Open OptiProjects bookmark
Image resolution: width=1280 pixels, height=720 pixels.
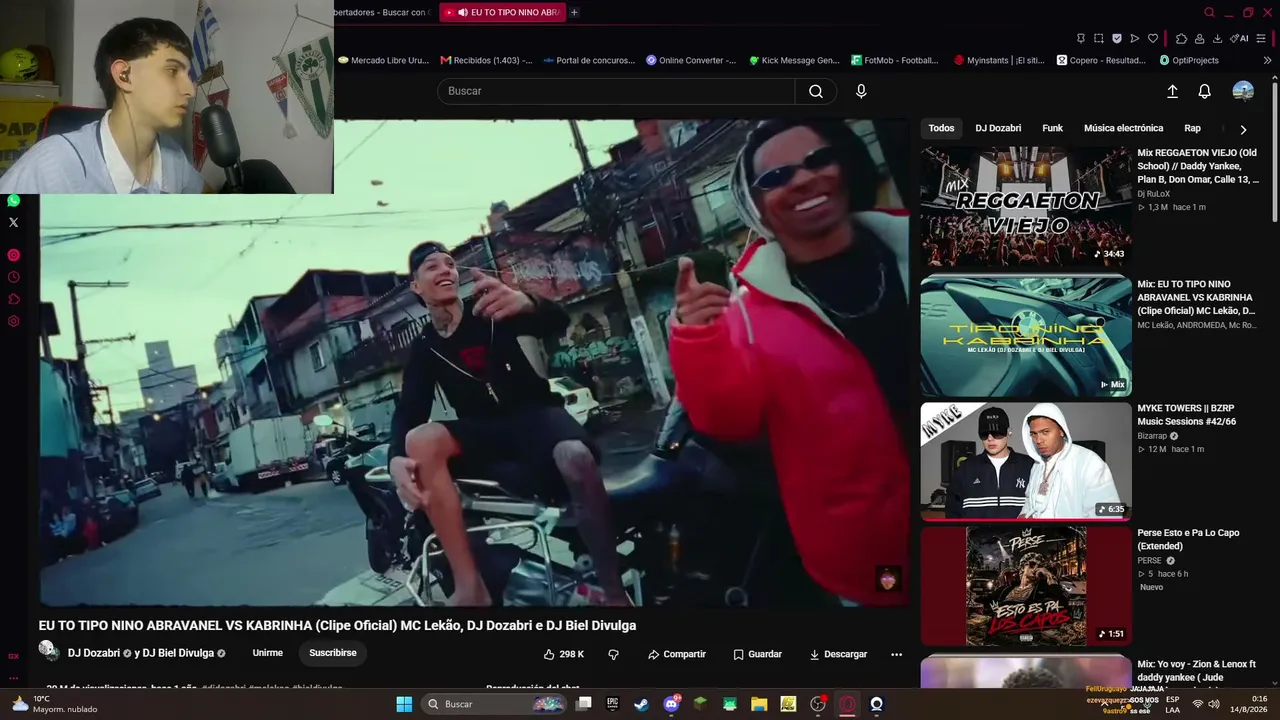(x=1189, y=60)
